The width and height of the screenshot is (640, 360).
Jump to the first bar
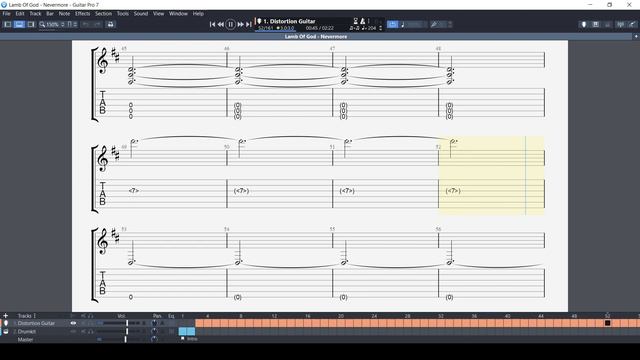[212, 24]
